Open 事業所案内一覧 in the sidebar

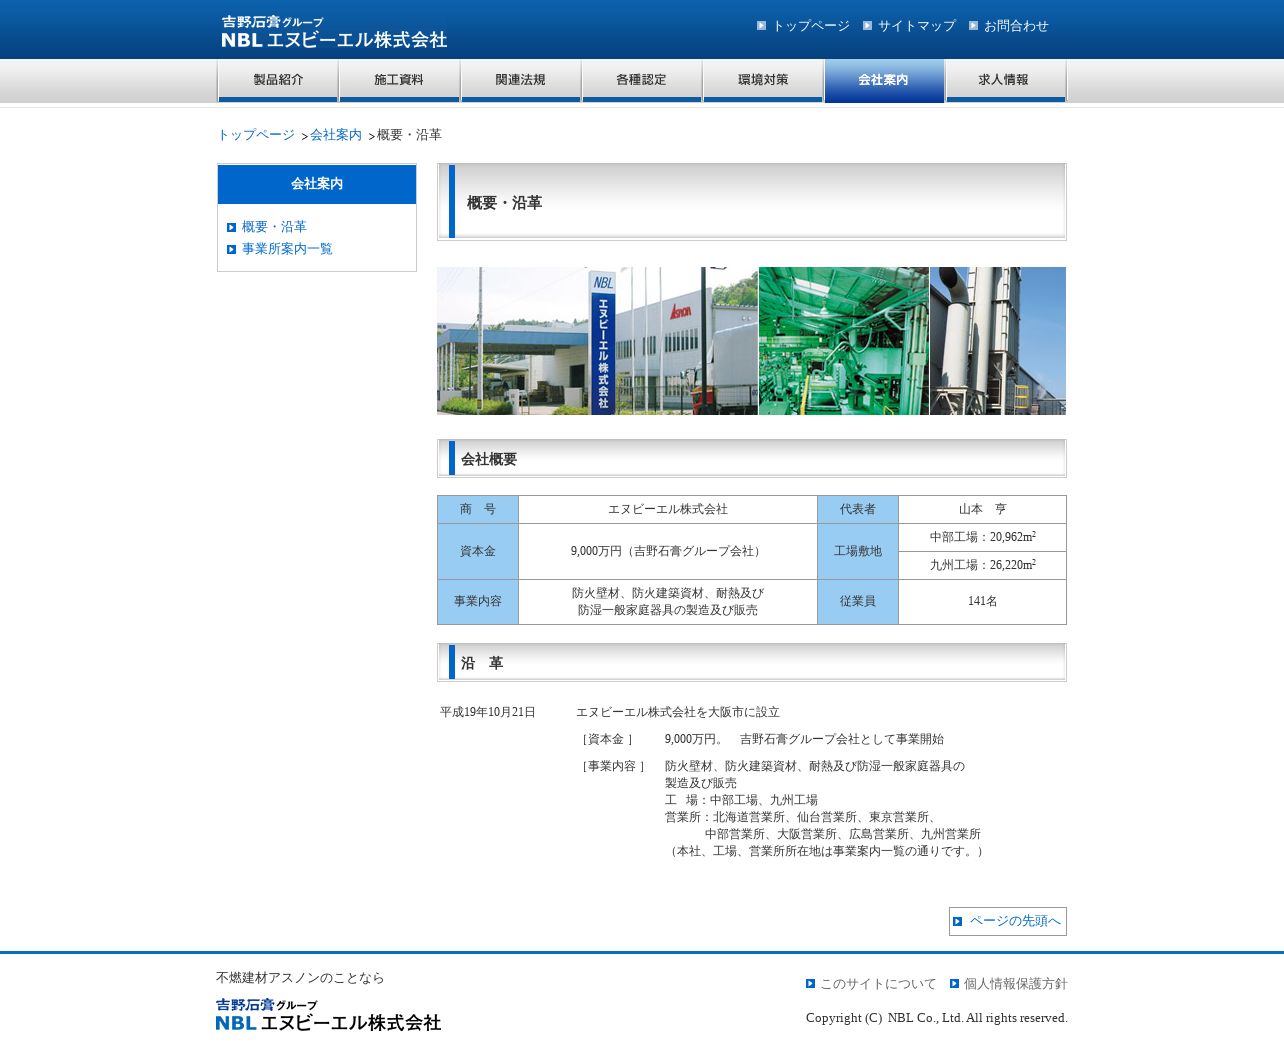point(287,249)
